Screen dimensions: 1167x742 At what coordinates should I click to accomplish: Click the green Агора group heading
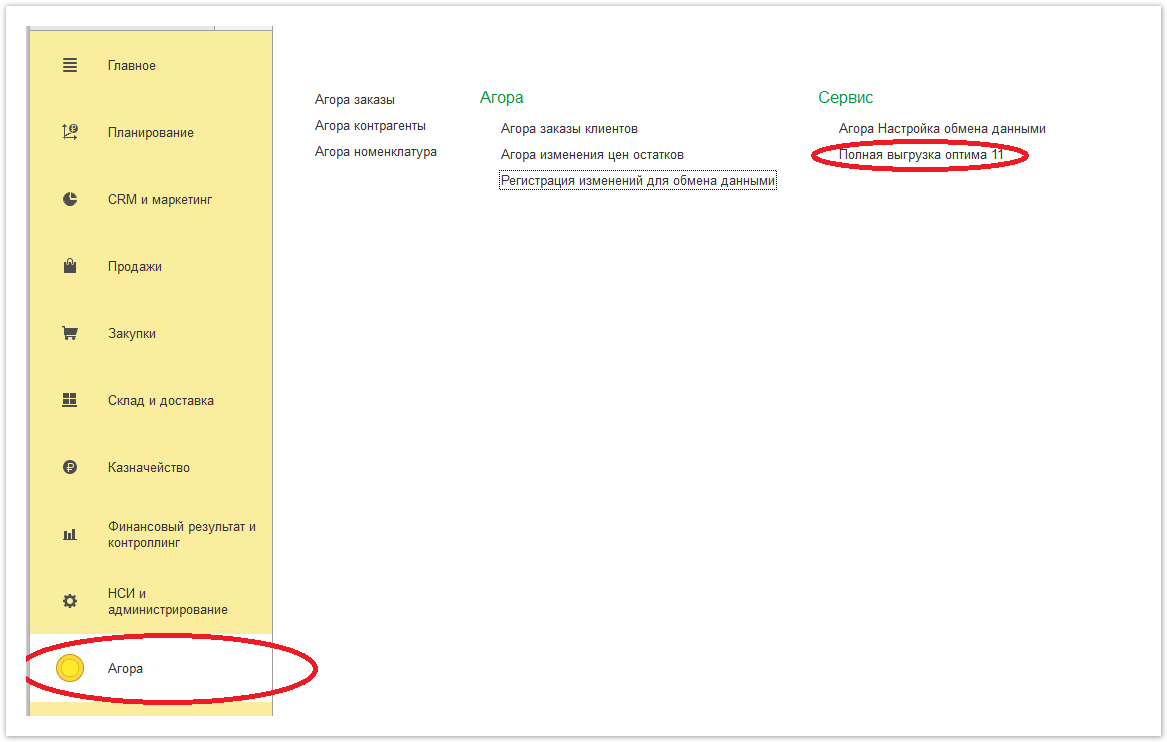502,97
